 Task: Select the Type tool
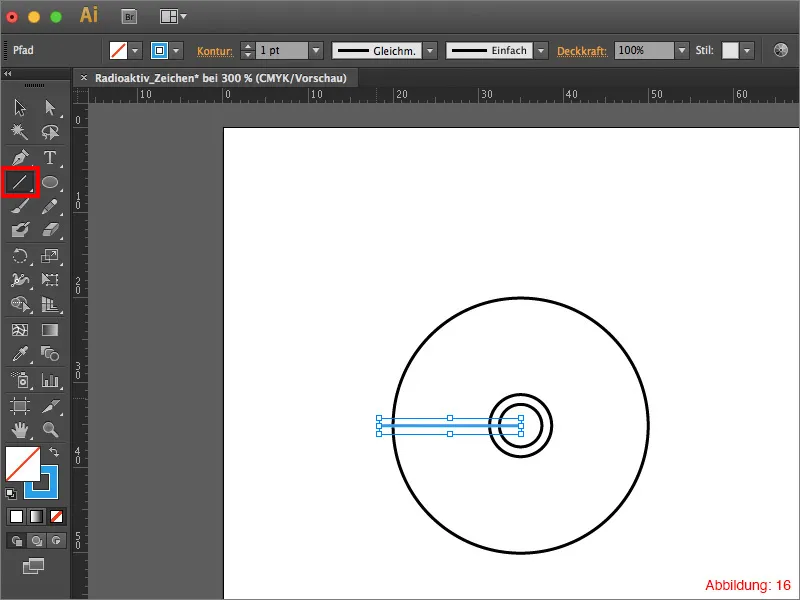(x=50, y=157)
